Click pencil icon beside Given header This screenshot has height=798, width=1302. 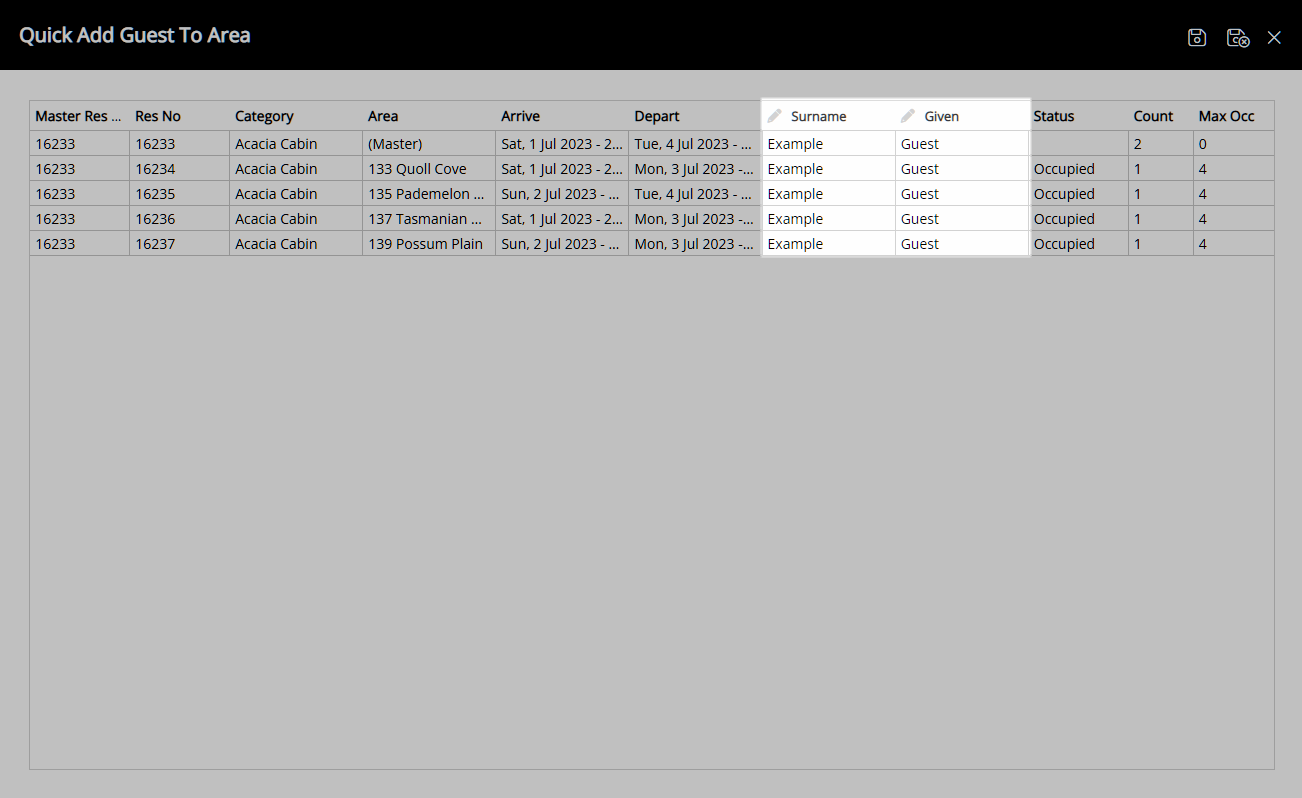908,116
